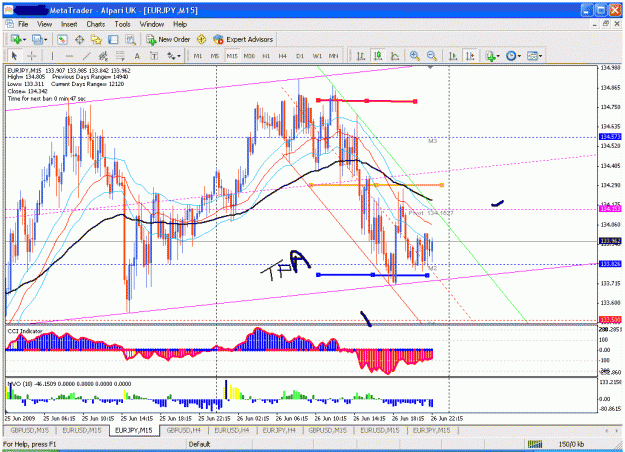Switch to the EURJPY,H4 chart tab
The height and width of the screenshot is (452, 625).
[x=279, y=430]
